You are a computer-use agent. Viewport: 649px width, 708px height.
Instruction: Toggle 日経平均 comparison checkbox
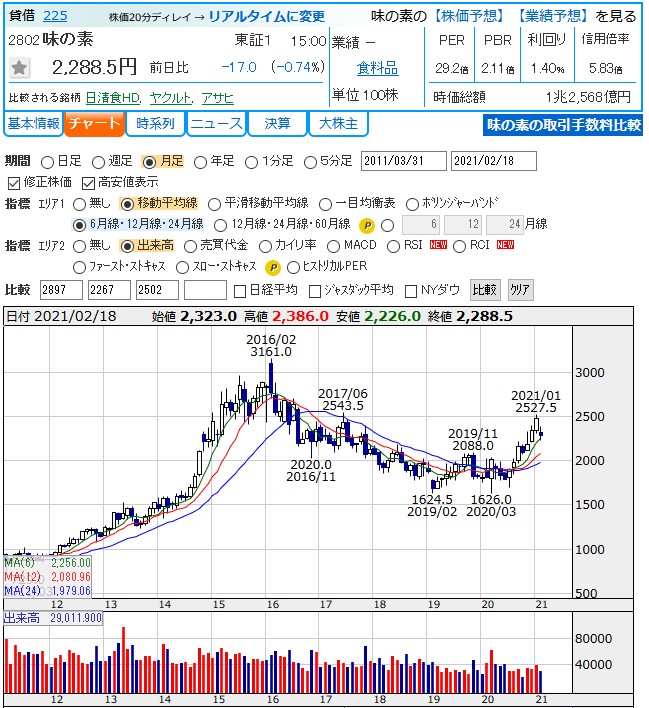click(240, 291)
